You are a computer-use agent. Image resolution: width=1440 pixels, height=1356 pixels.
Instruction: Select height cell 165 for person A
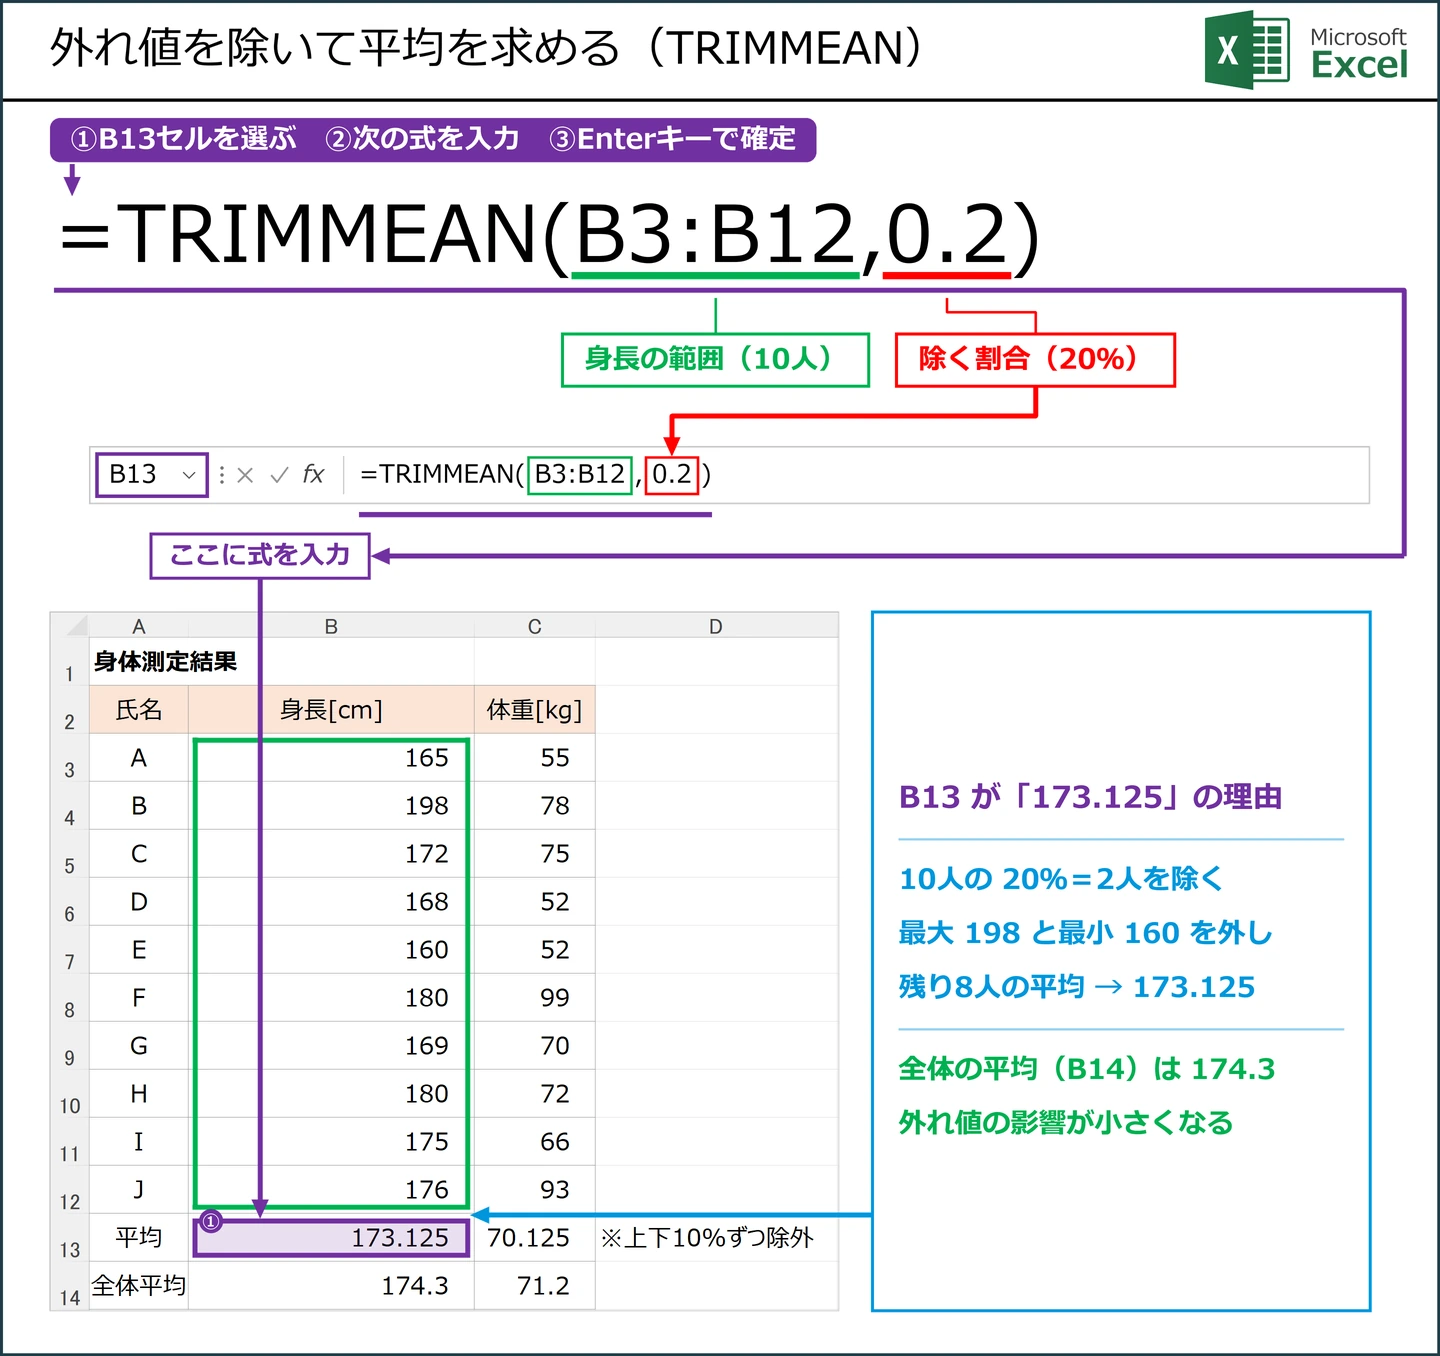pyautogui.click(x=331, y=758)
